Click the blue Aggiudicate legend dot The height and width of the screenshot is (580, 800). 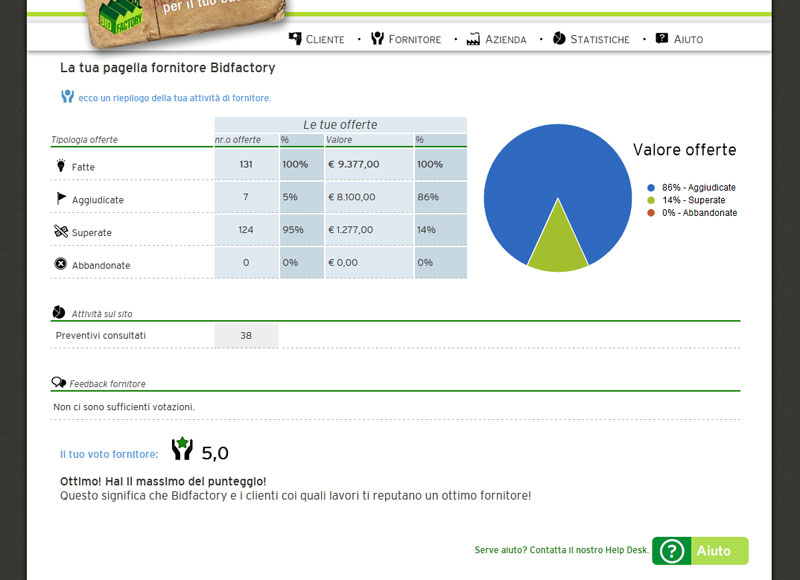(x=651, y=188)
